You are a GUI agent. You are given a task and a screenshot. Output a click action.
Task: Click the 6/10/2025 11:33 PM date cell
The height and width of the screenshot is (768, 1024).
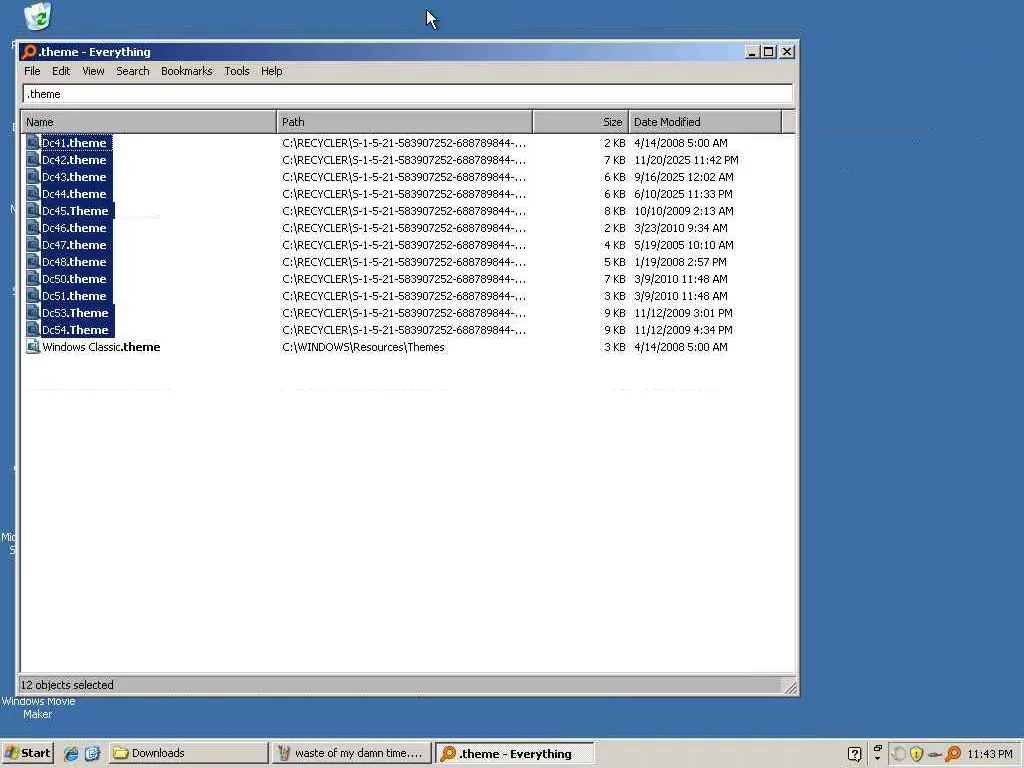point(683,194)
